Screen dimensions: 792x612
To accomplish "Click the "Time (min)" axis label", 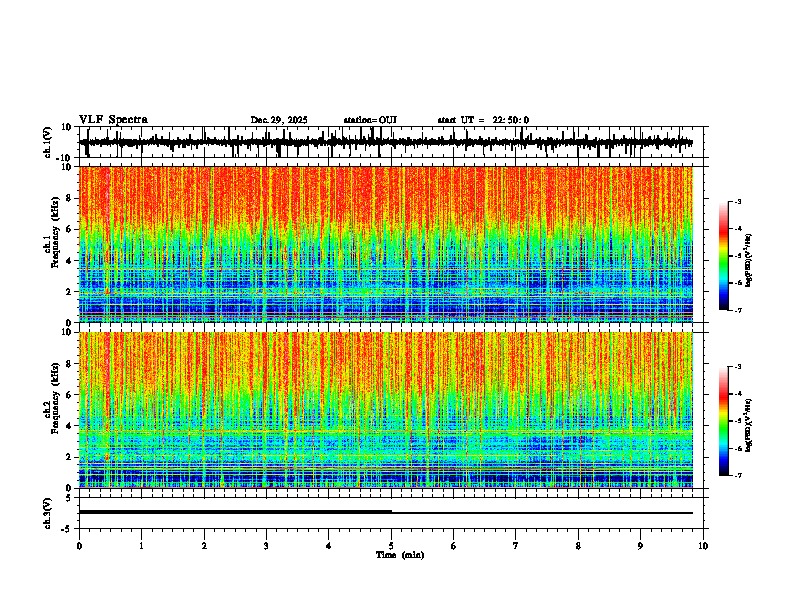I will pyautogui.click(x=400, y=555).
